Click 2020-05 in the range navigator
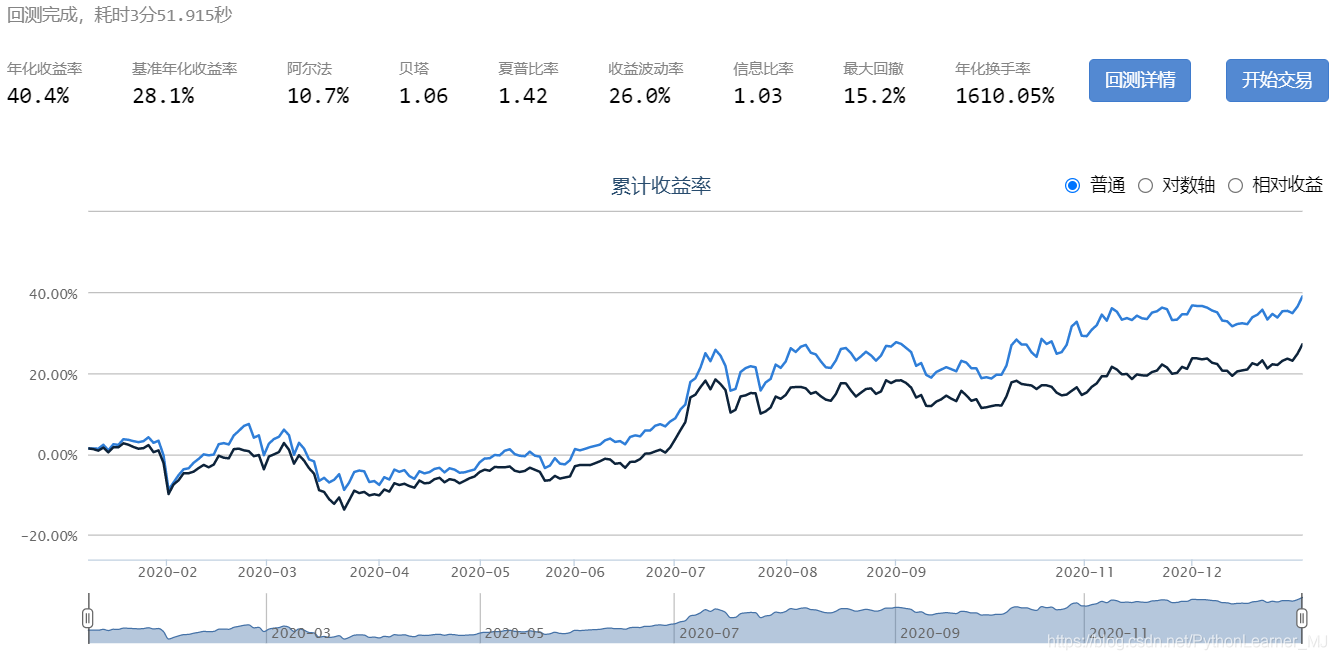1337x660 pixels. 514,633
